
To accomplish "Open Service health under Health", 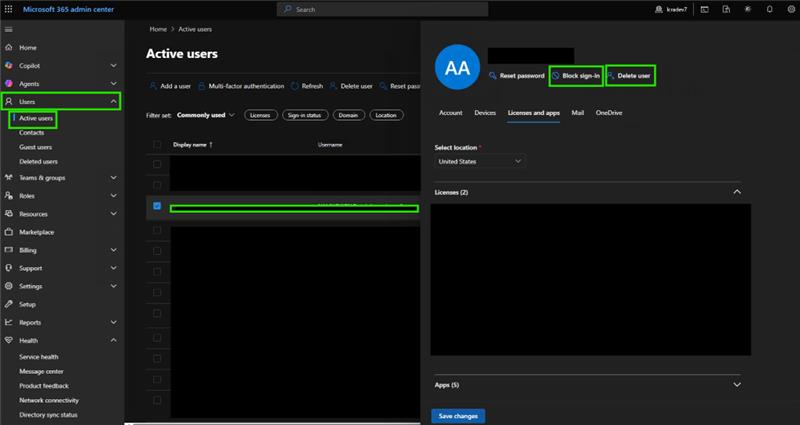I will [x=39, y=357].
